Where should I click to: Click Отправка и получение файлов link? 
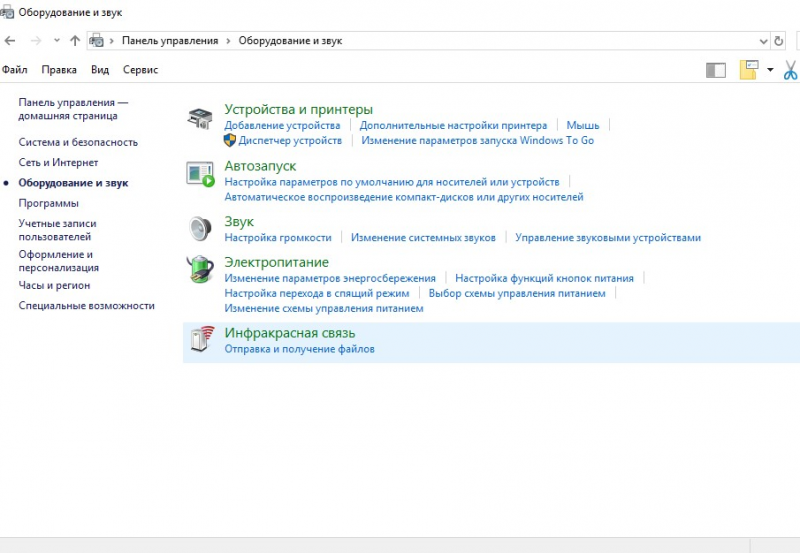pyautogui.click(x=299, y=349)
